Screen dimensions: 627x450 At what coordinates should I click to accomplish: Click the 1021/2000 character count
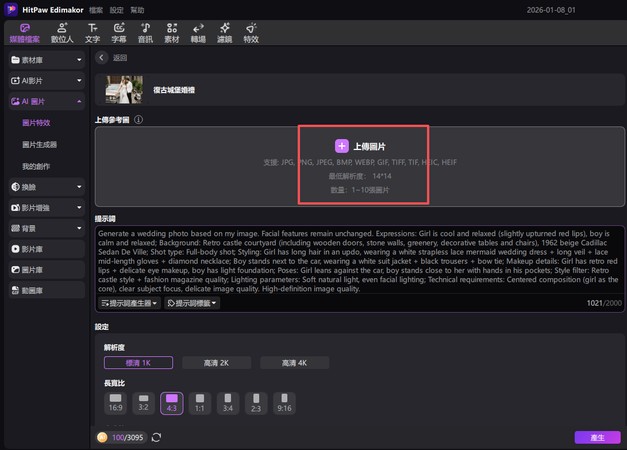[x=604, y=303]
